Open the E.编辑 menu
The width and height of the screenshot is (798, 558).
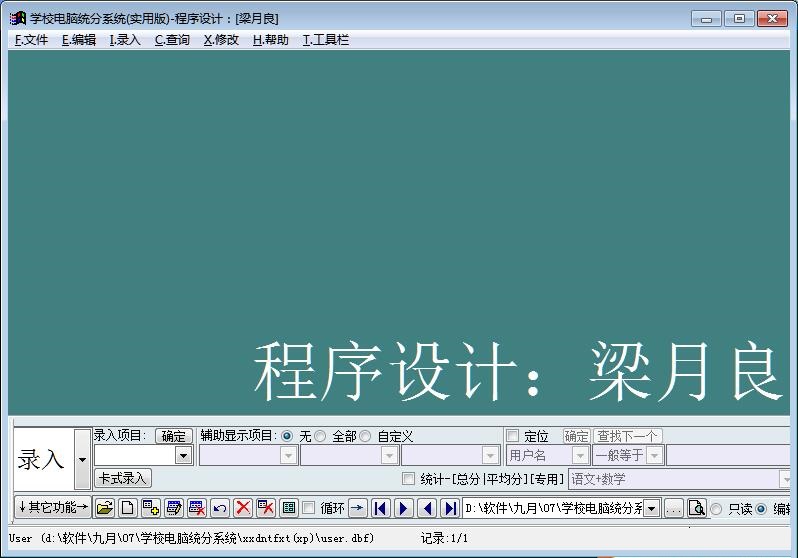tap(79, 40)
